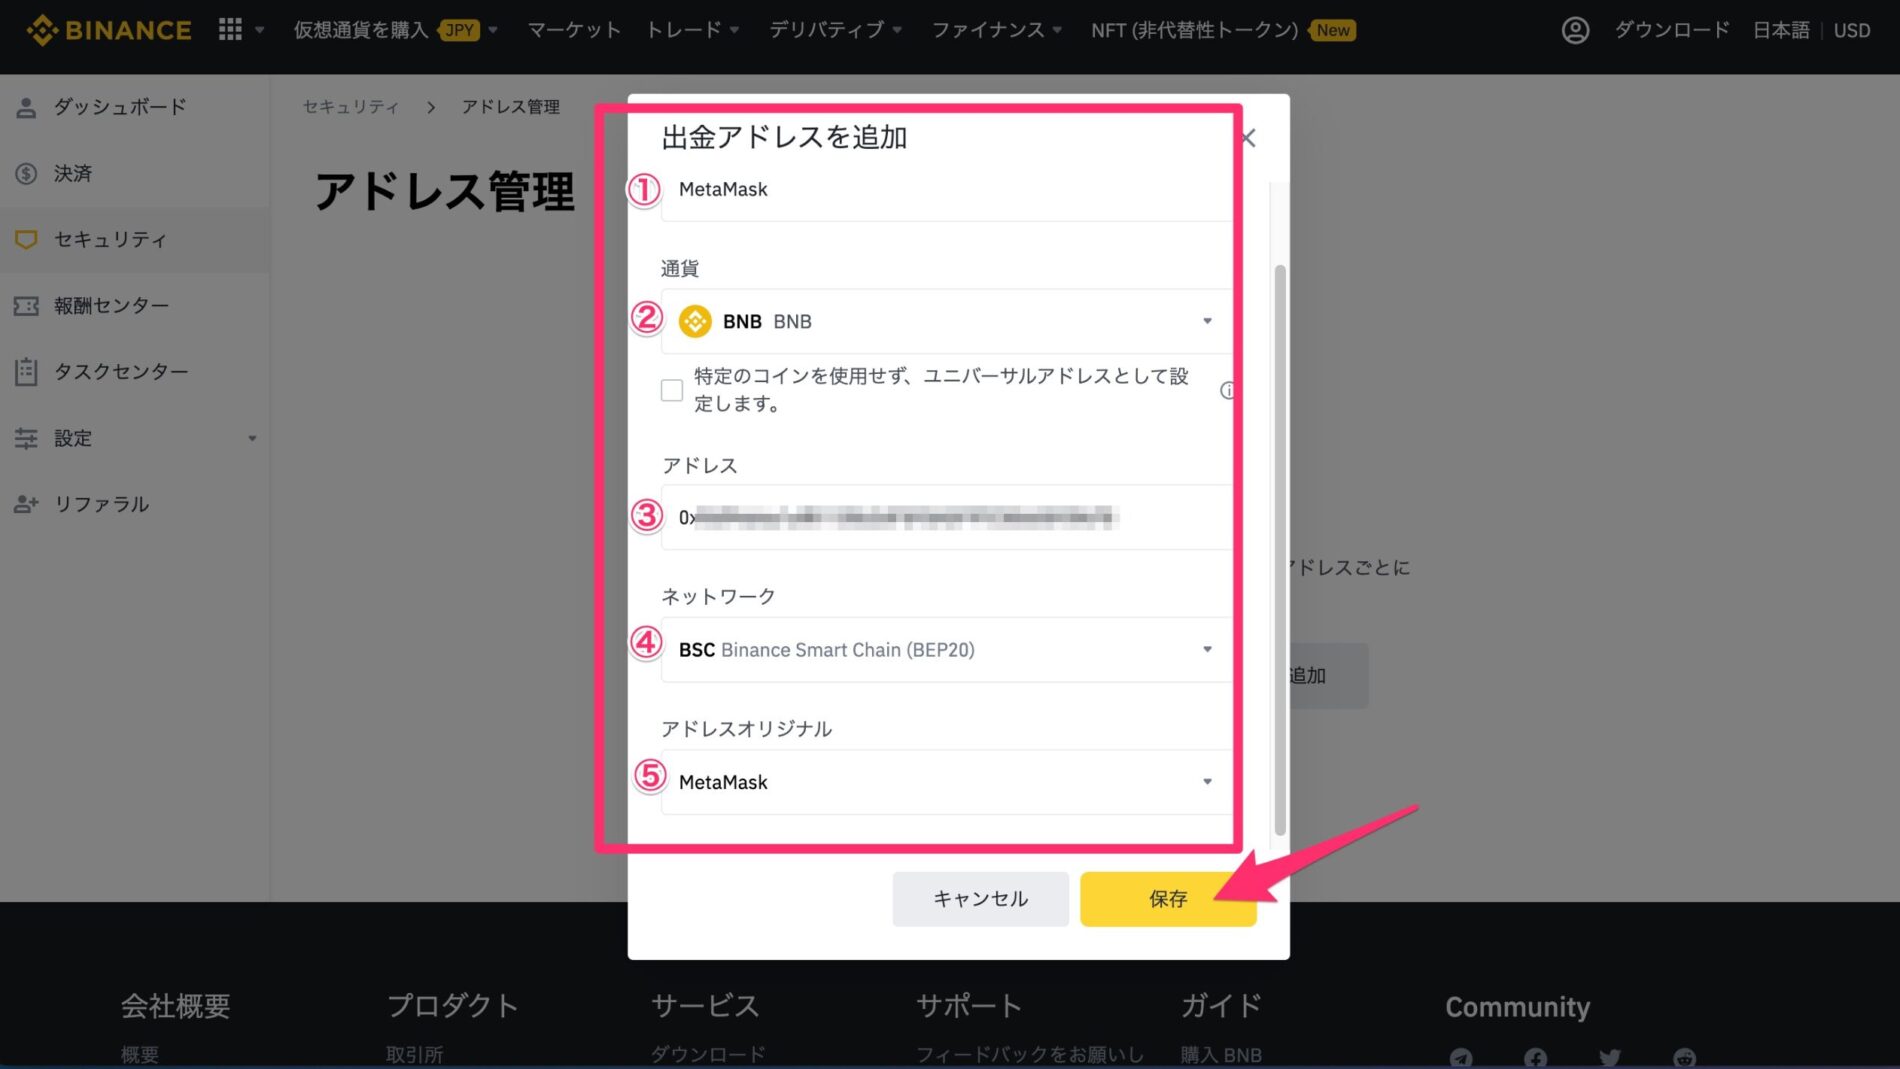The image size is (1900, 1069).
Task: Click the セキュリティ shield icon in sidebar
Action: click(27, 240)
